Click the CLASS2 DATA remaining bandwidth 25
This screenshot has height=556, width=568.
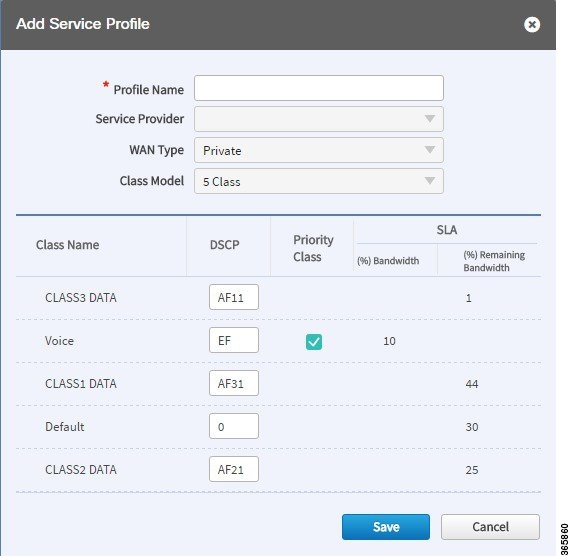(x=472, y=470)
